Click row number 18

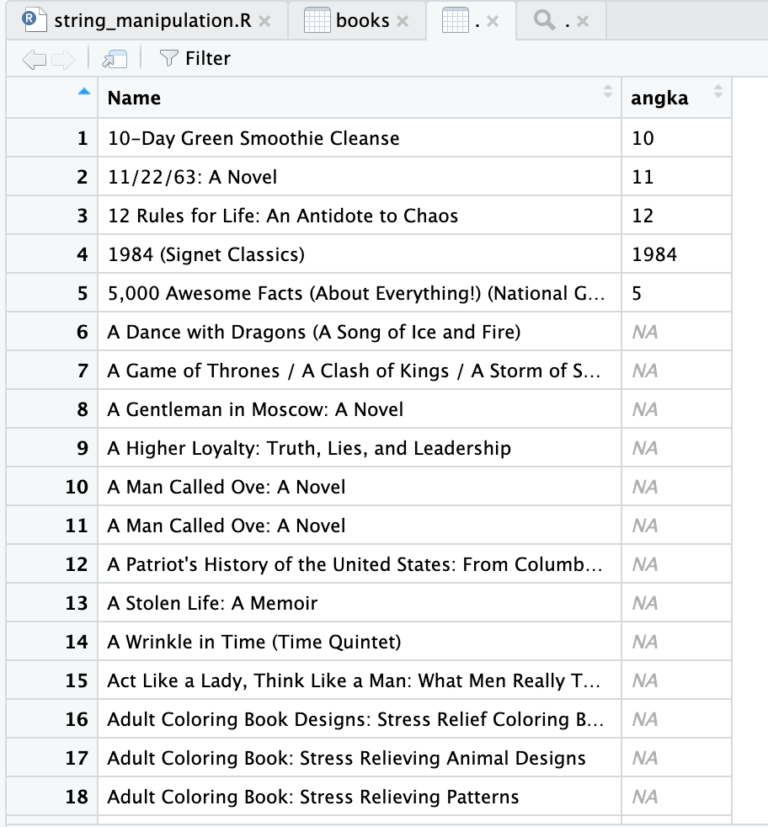77,797
